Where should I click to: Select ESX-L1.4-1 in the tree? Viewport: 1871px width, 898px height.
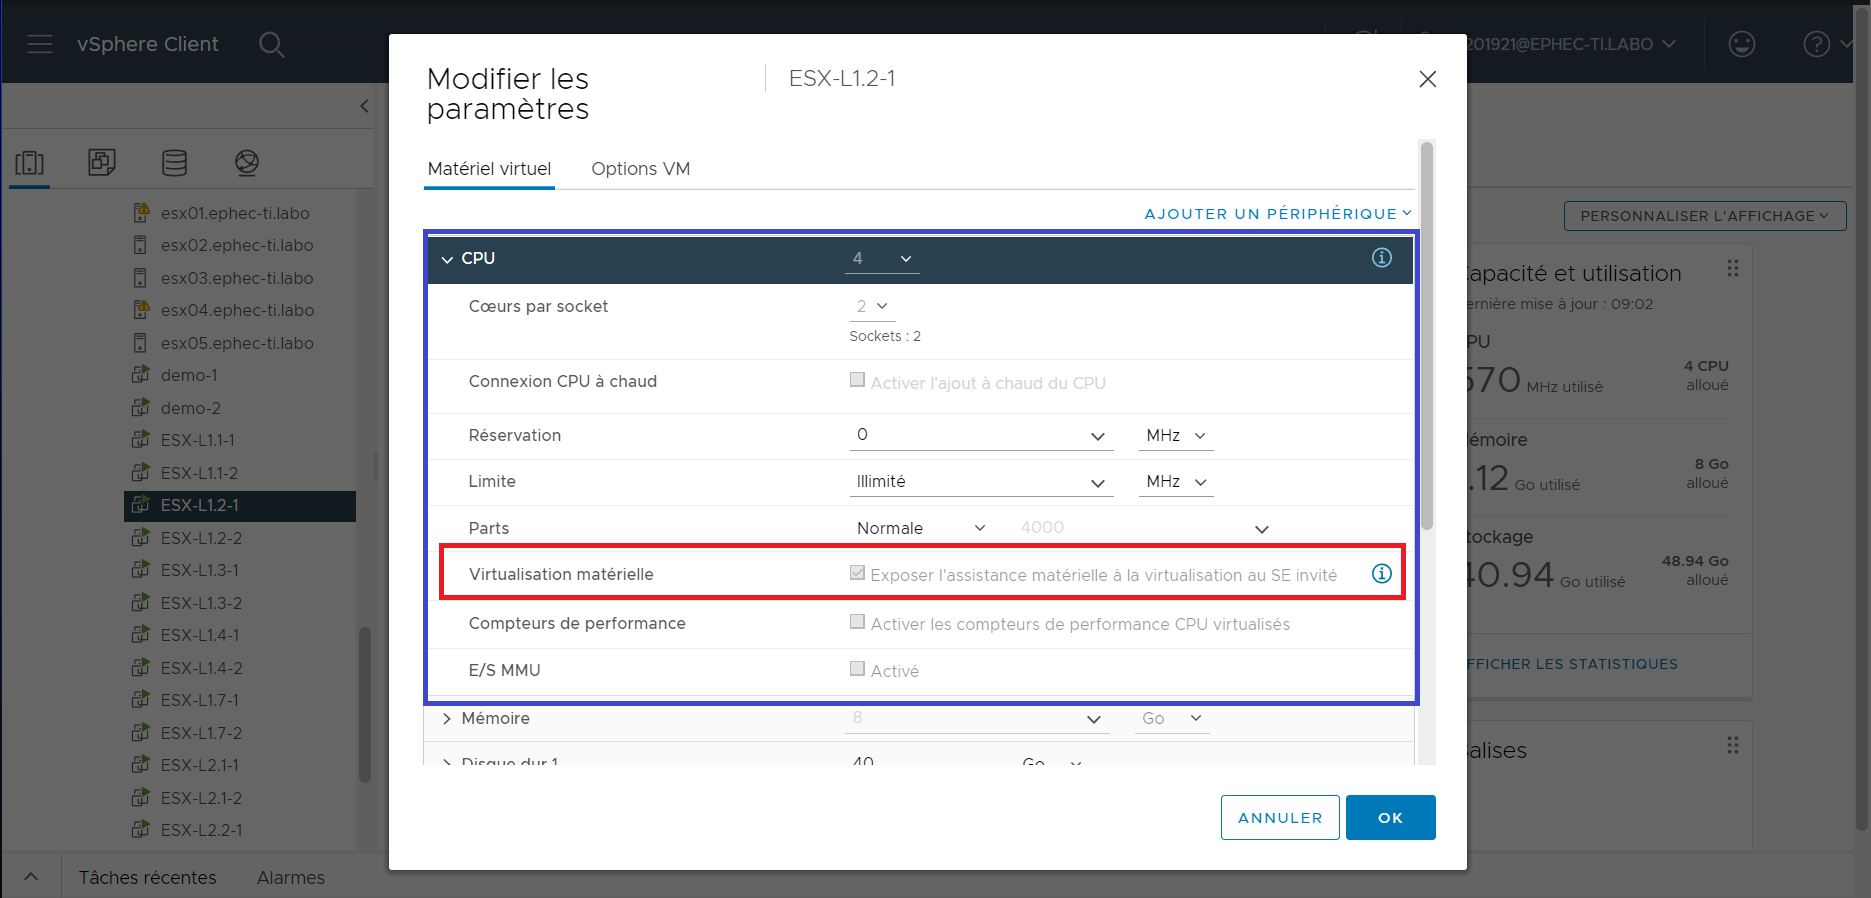[200, 635]
